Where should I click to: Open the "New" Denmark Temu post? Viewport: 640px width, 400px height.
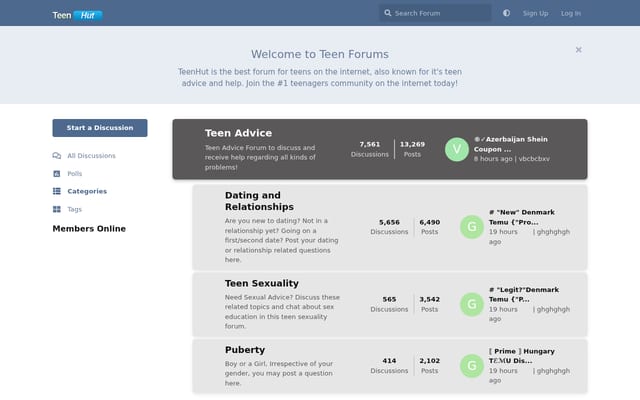(x=522, y=217)
